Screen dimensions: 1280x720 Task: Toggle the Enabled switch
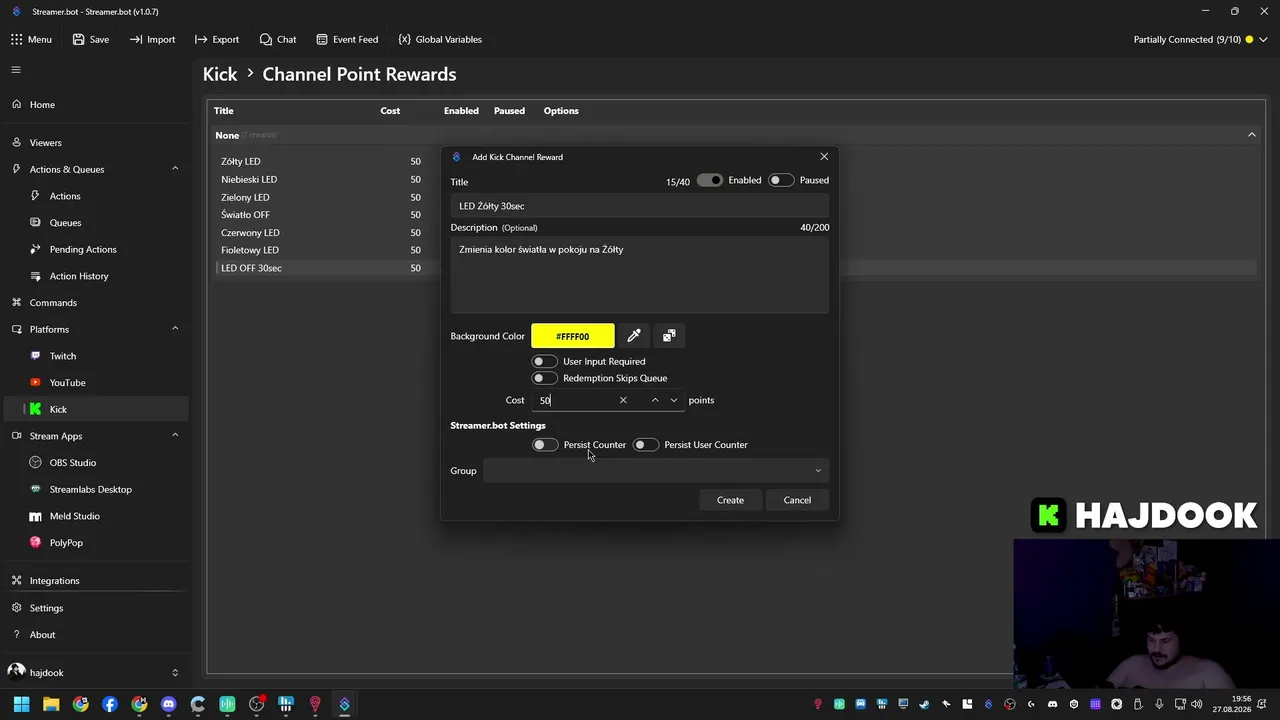coord(710,180)
